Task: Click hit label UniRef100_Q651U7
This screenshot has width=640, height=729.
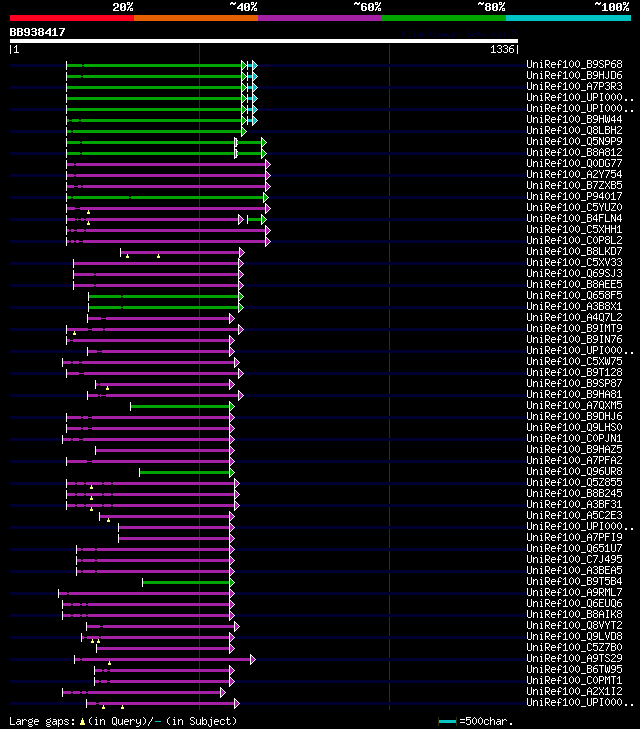Action: click(x=574, y=549)
